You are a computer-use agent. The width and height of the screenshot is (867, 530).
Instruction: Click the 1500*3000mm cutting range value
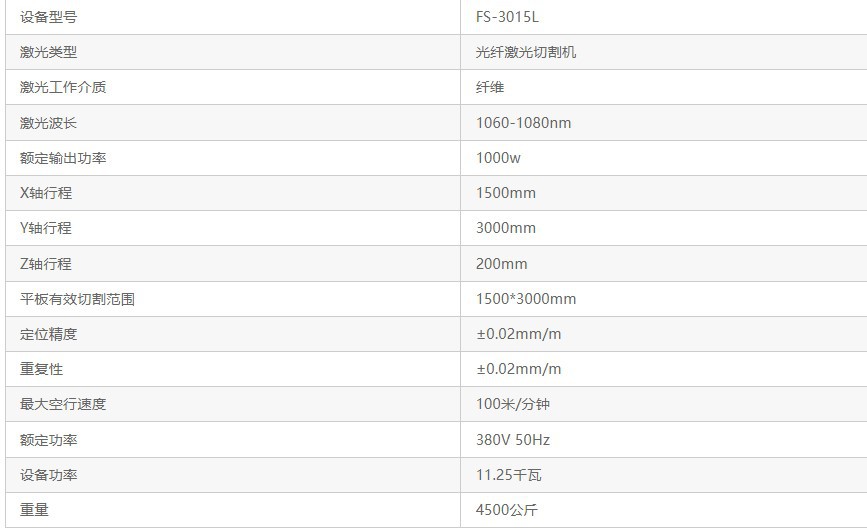[526, 299]
